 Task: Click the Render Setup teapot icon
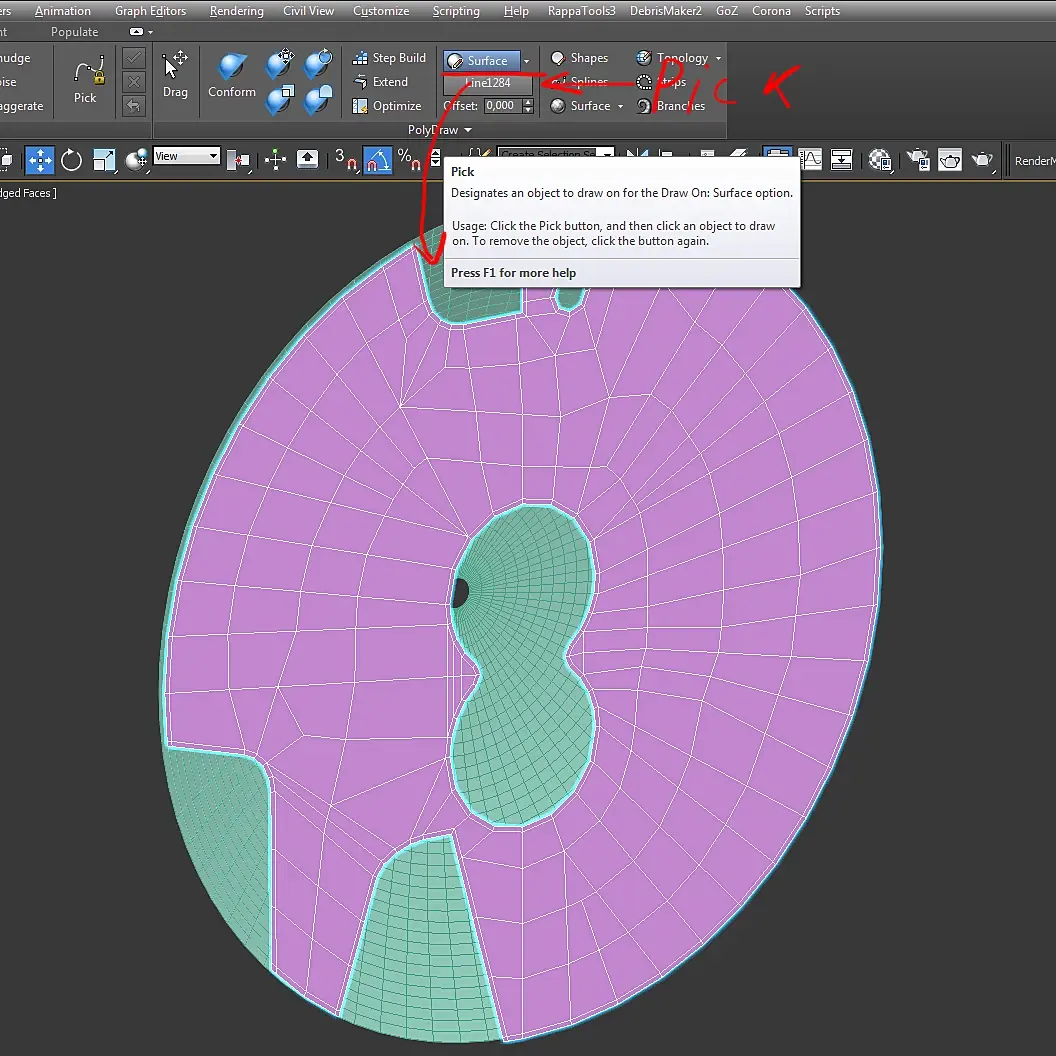point(918,160)
